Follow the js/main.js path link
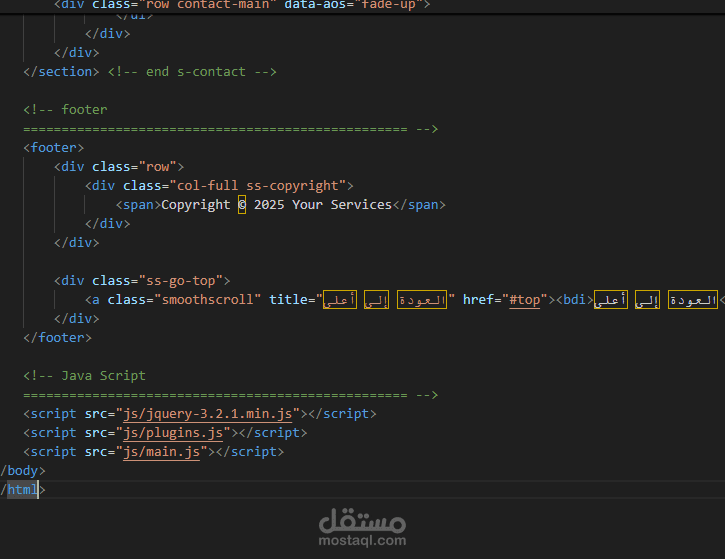The image size is (725, 559). 161,451
